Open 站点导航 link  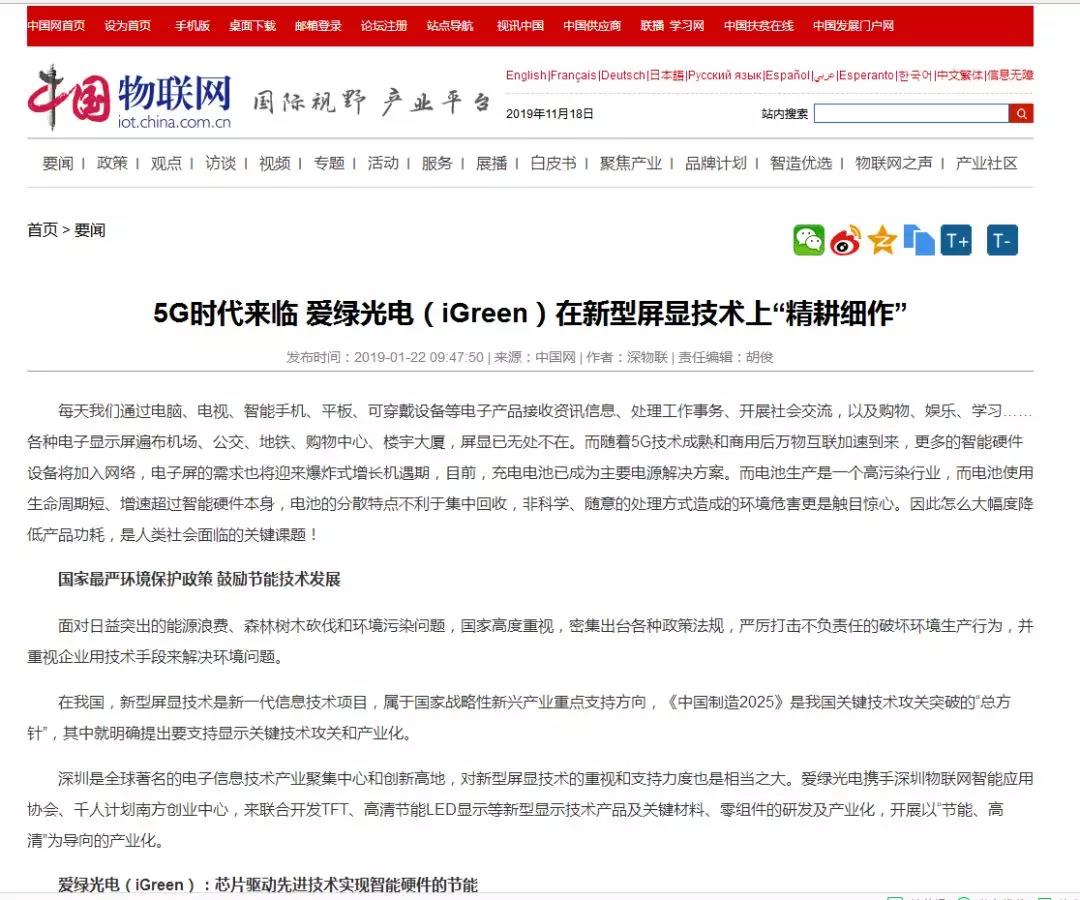coord(450,25)
